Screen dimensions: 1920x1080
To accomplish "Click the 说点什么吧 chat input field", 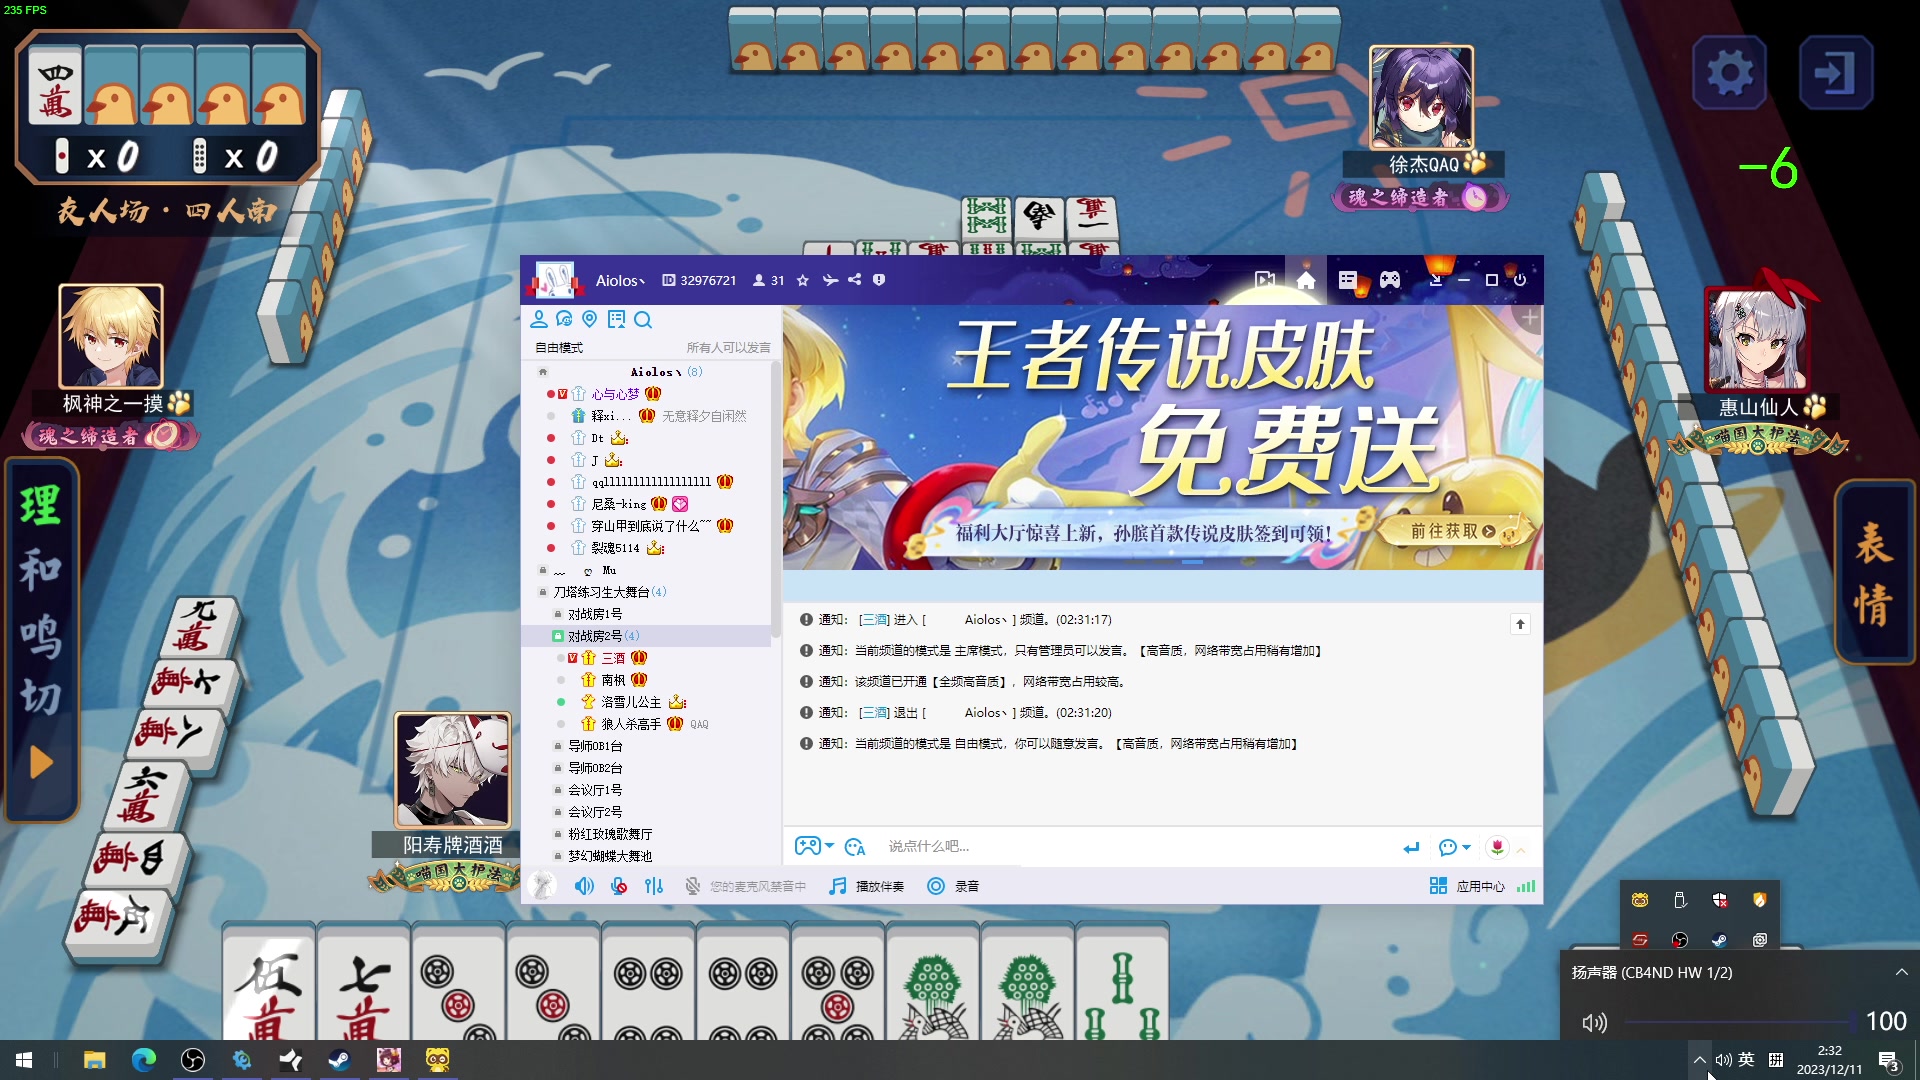I will pyautogui.click(x=1000, y=846).
